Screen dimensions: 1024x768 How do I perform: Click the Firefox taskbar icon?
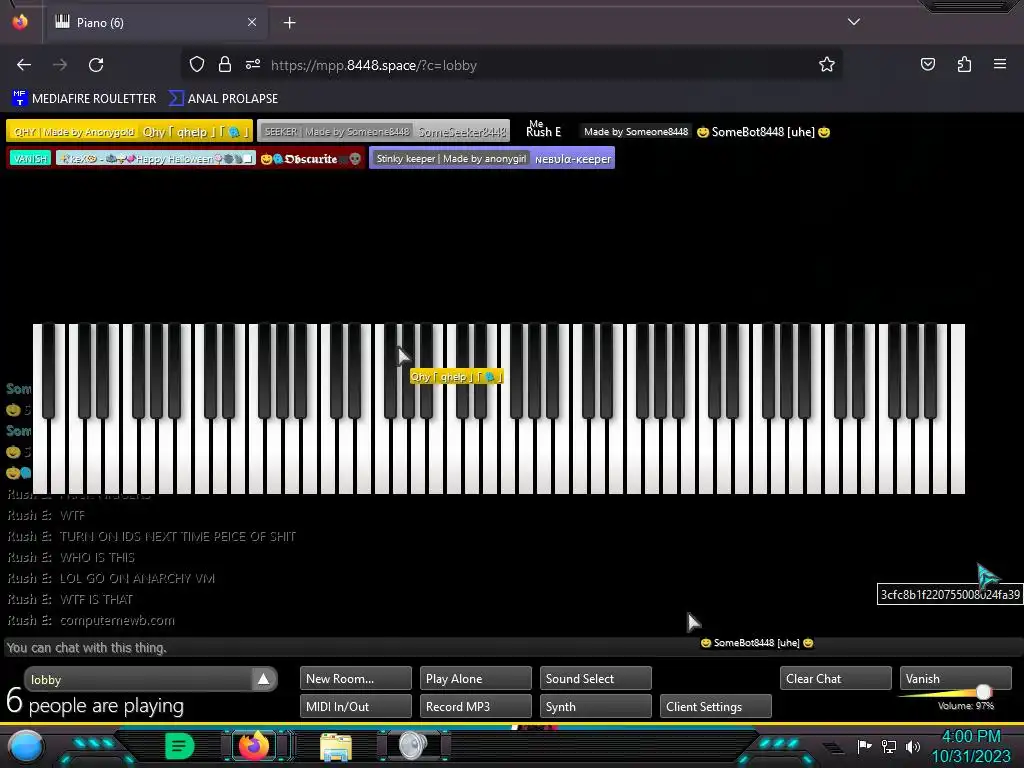(x=254, y=746)
